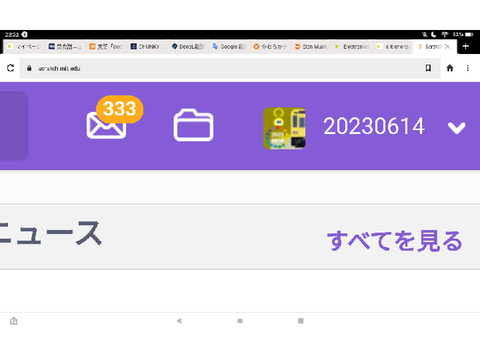This screenshot has width=480, height=360.
Task: Click the dark purple search box
Action: 14,126
